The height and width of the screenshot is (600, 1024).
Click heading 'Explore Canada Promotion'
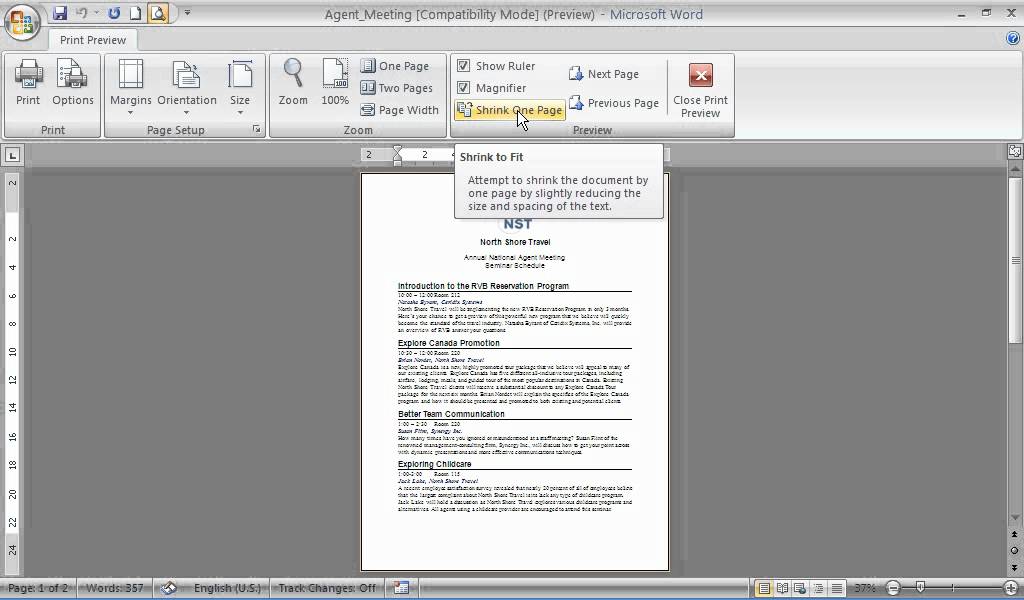pyautogui.click(x=449, y=343)
